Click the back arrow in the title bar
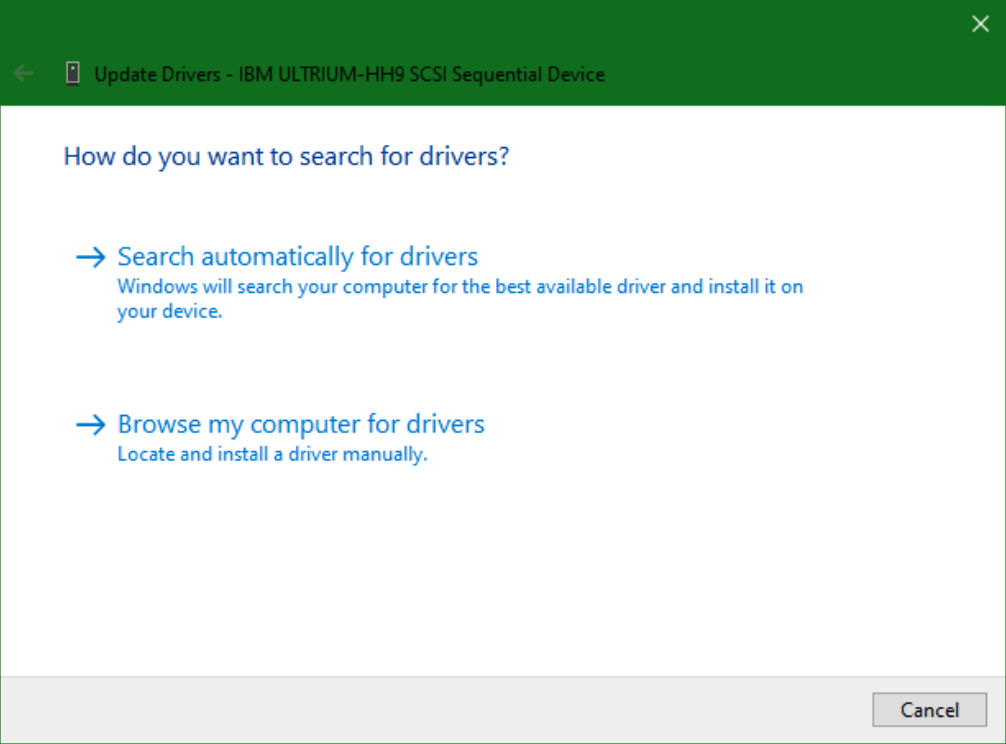 pyautogui.click(x=24, y=74)
